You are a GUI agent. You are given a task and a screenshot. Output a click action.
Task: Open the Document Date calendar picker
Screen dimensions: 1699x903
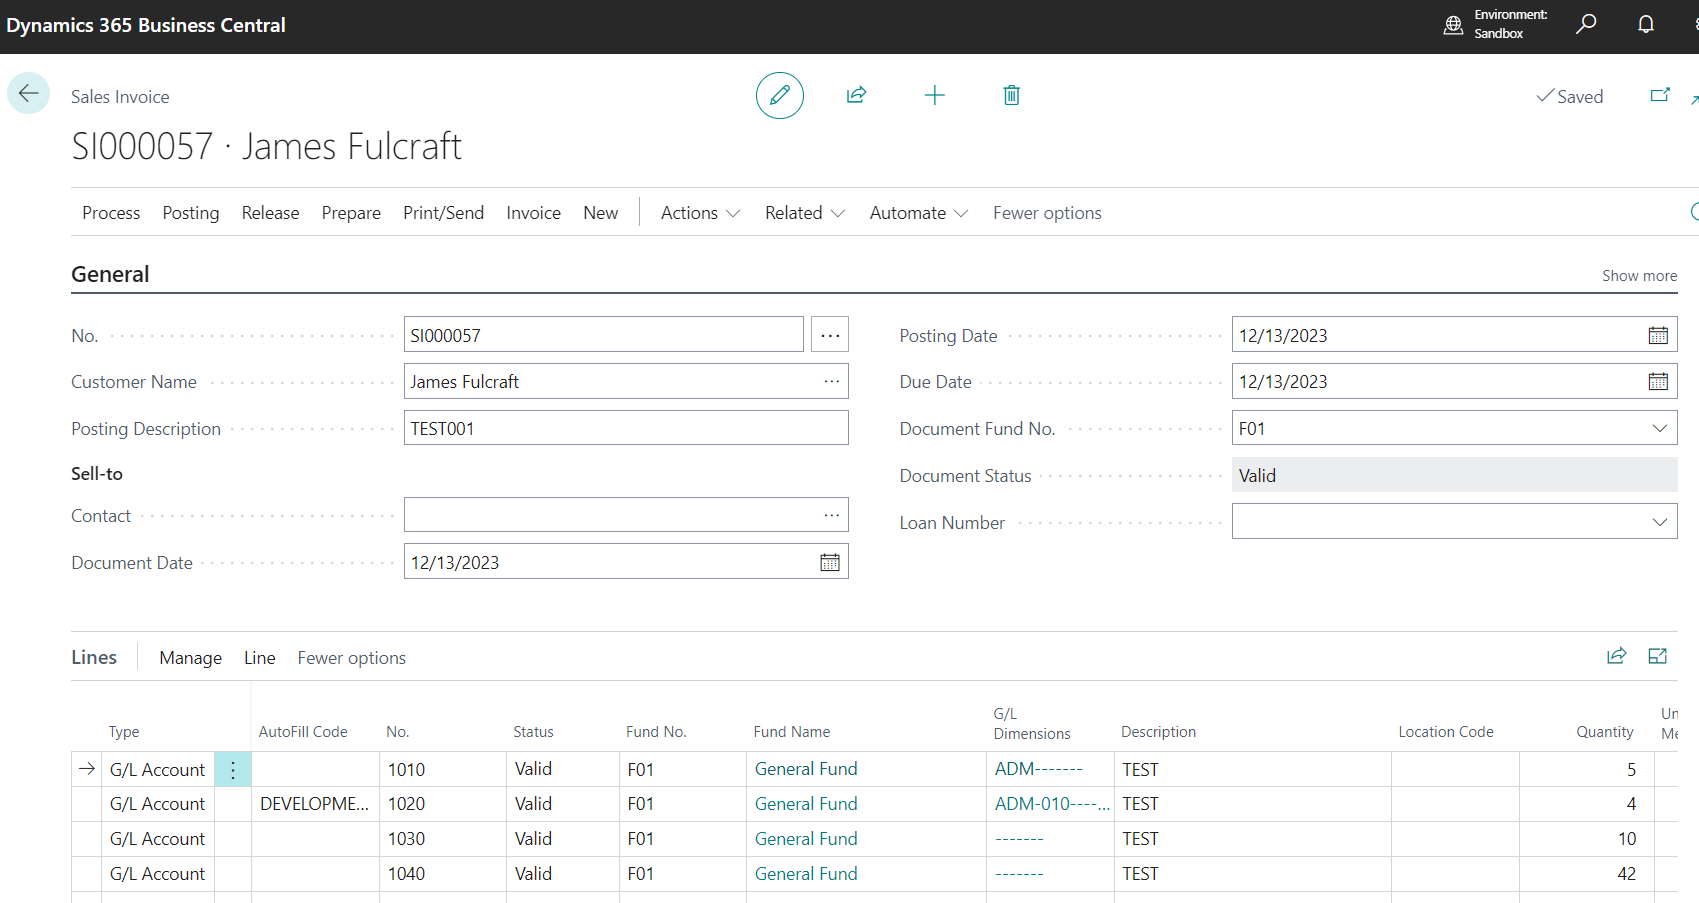coord(830,562)
